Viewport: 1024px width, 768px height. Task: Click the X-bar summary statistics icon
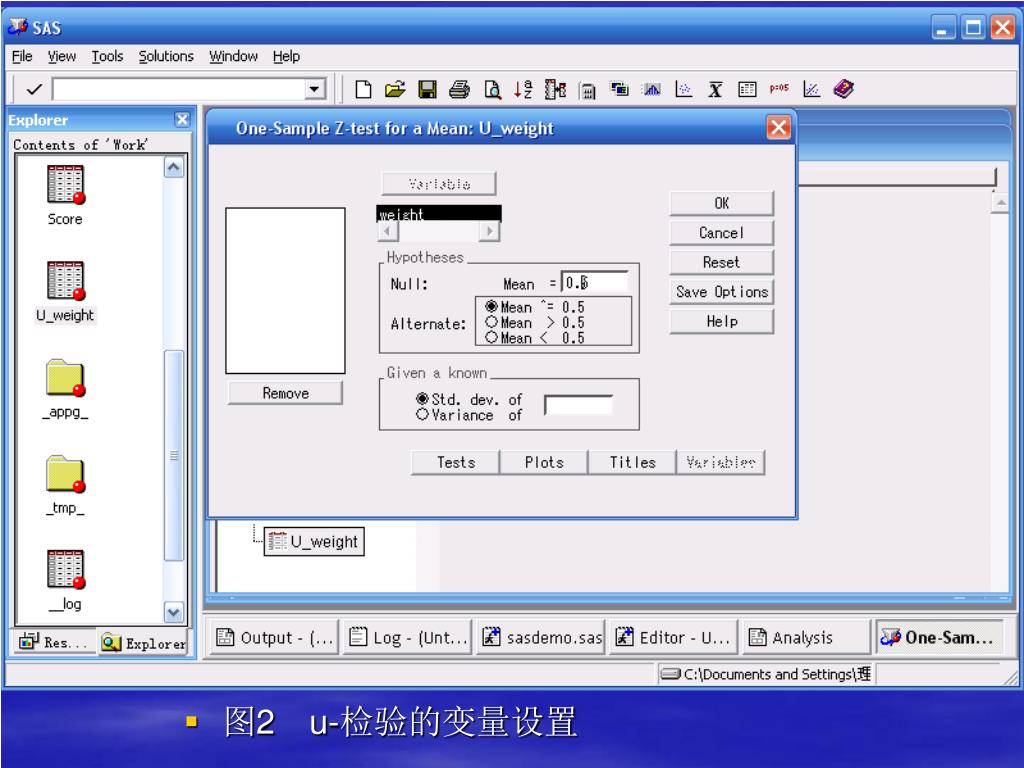click(x=715, y=89)
